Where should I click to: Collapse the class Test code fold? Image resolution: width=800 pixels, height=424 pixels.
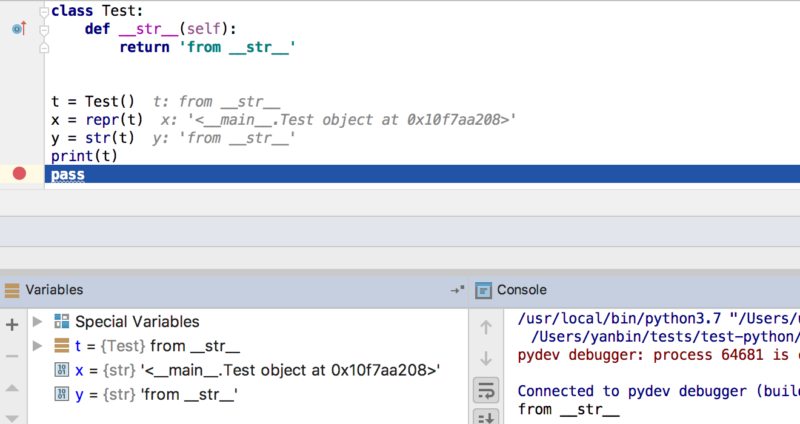[x=43, y=10]
